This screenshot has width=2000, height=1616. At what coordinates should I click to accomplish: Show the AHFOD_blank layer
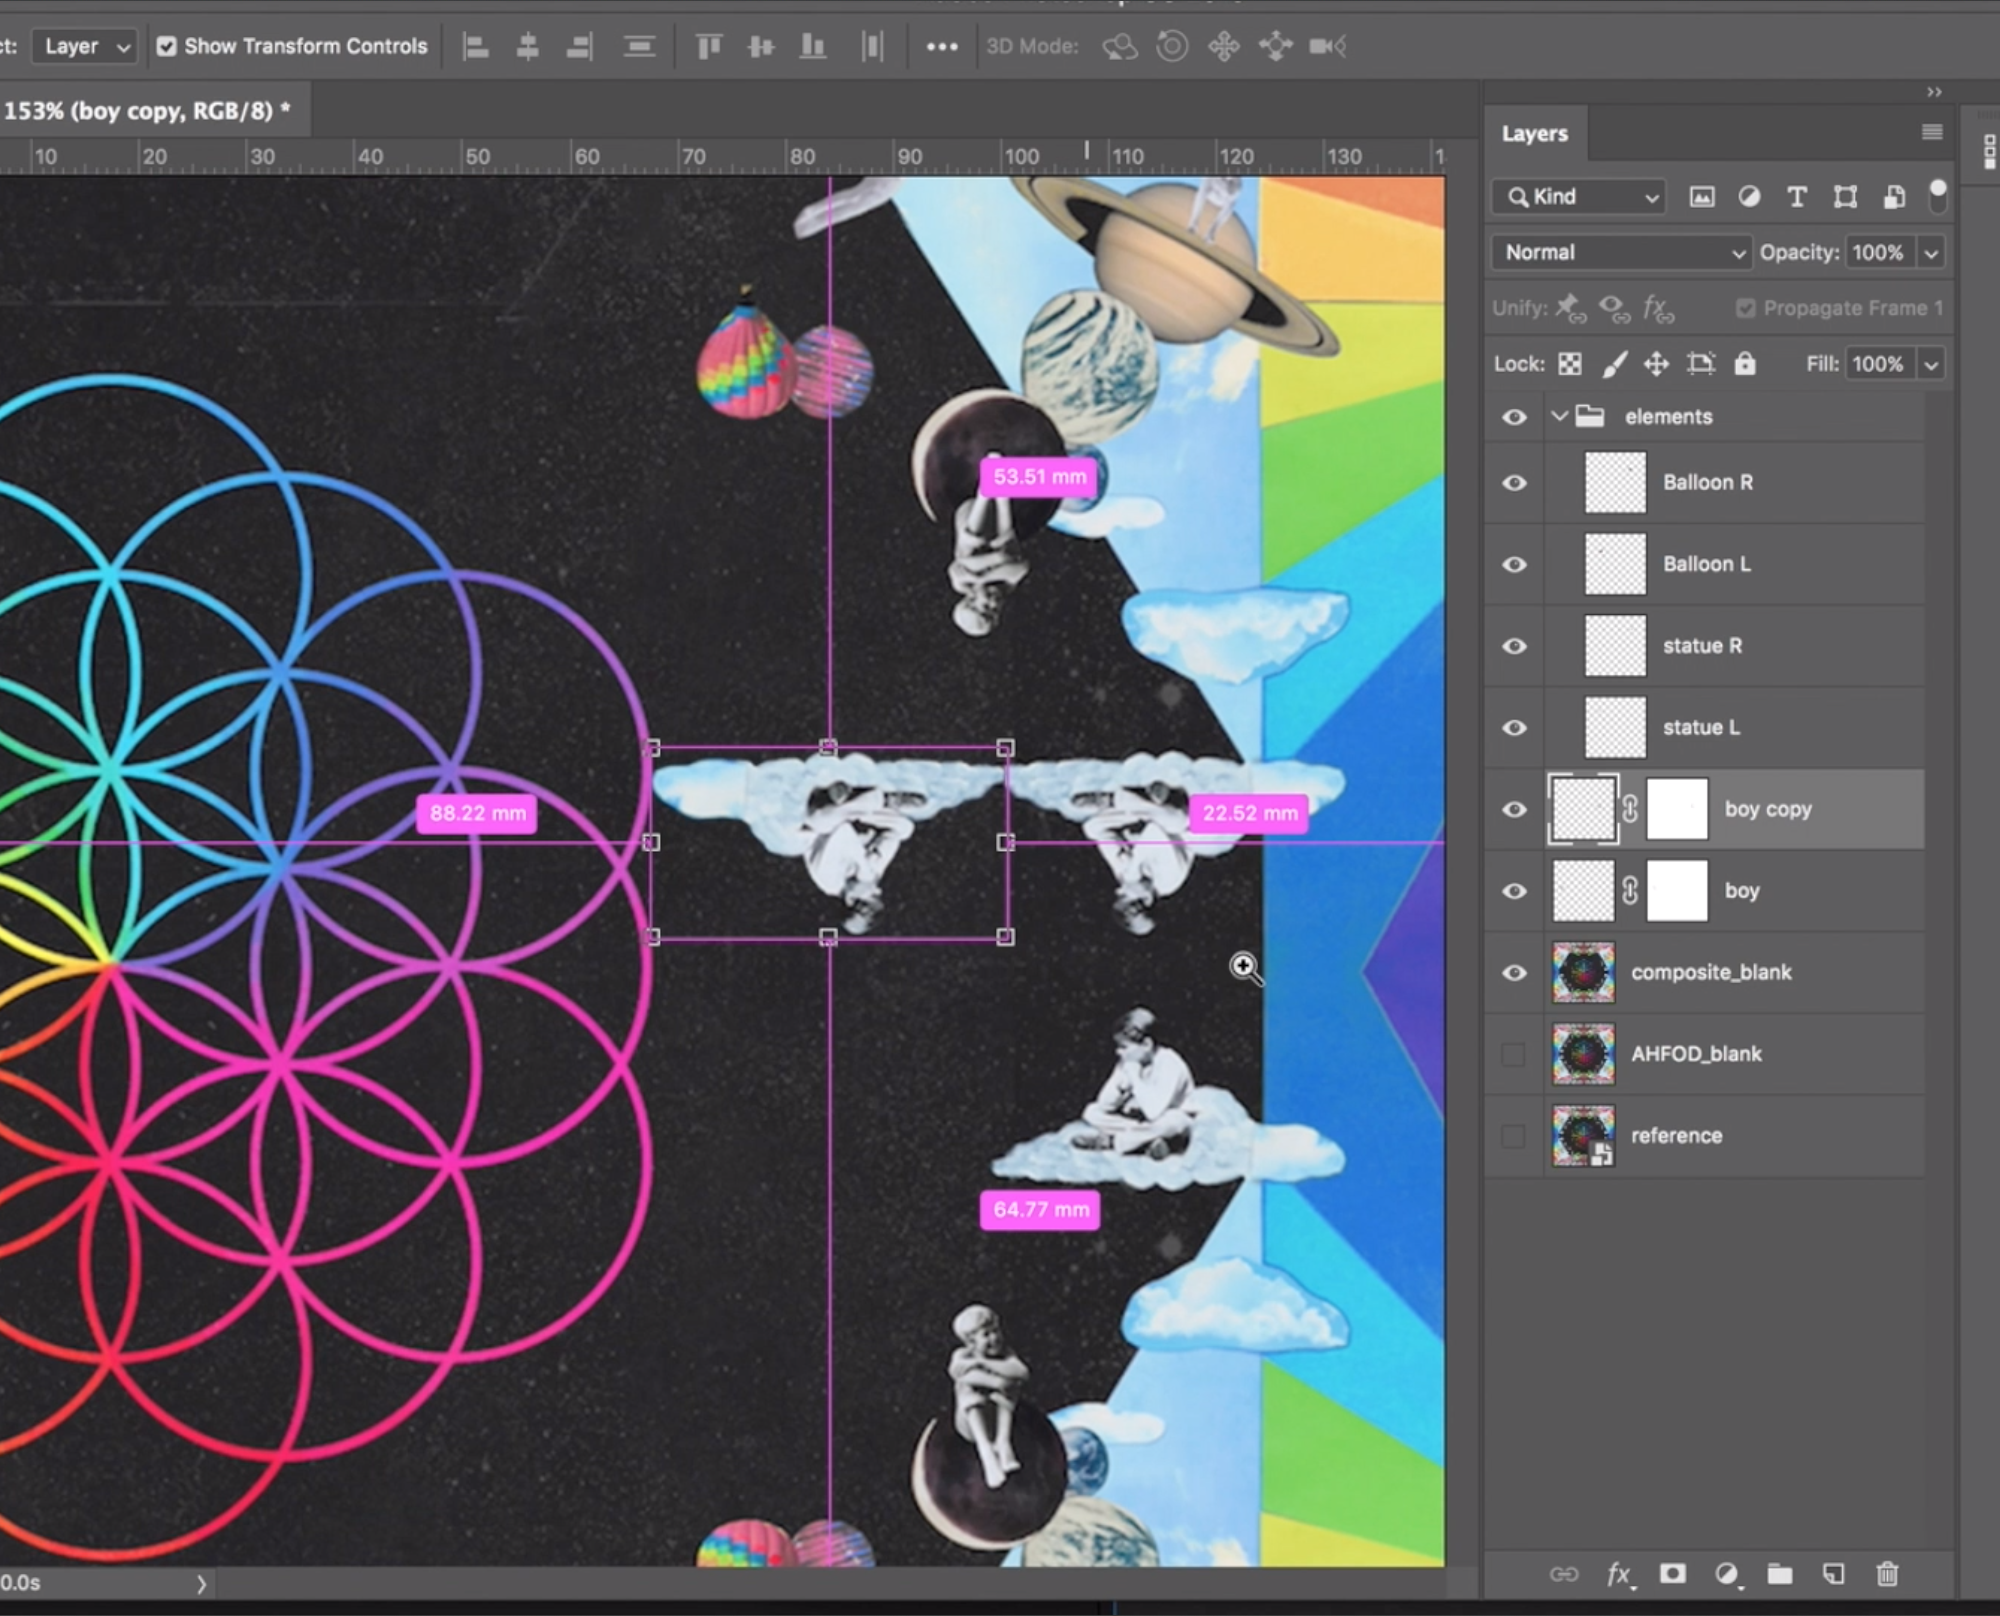pyautogui.click(x=1513, y=1054)
